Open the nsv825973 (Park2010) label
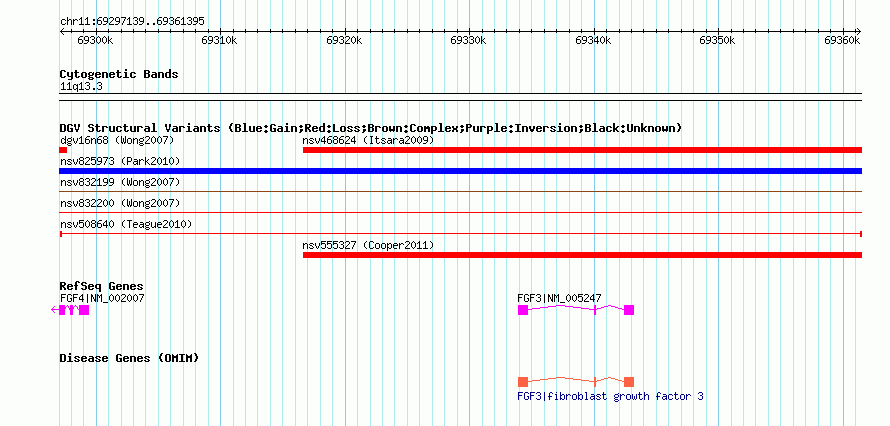Viewport: 890px width, 426px height. click(120, 161)
